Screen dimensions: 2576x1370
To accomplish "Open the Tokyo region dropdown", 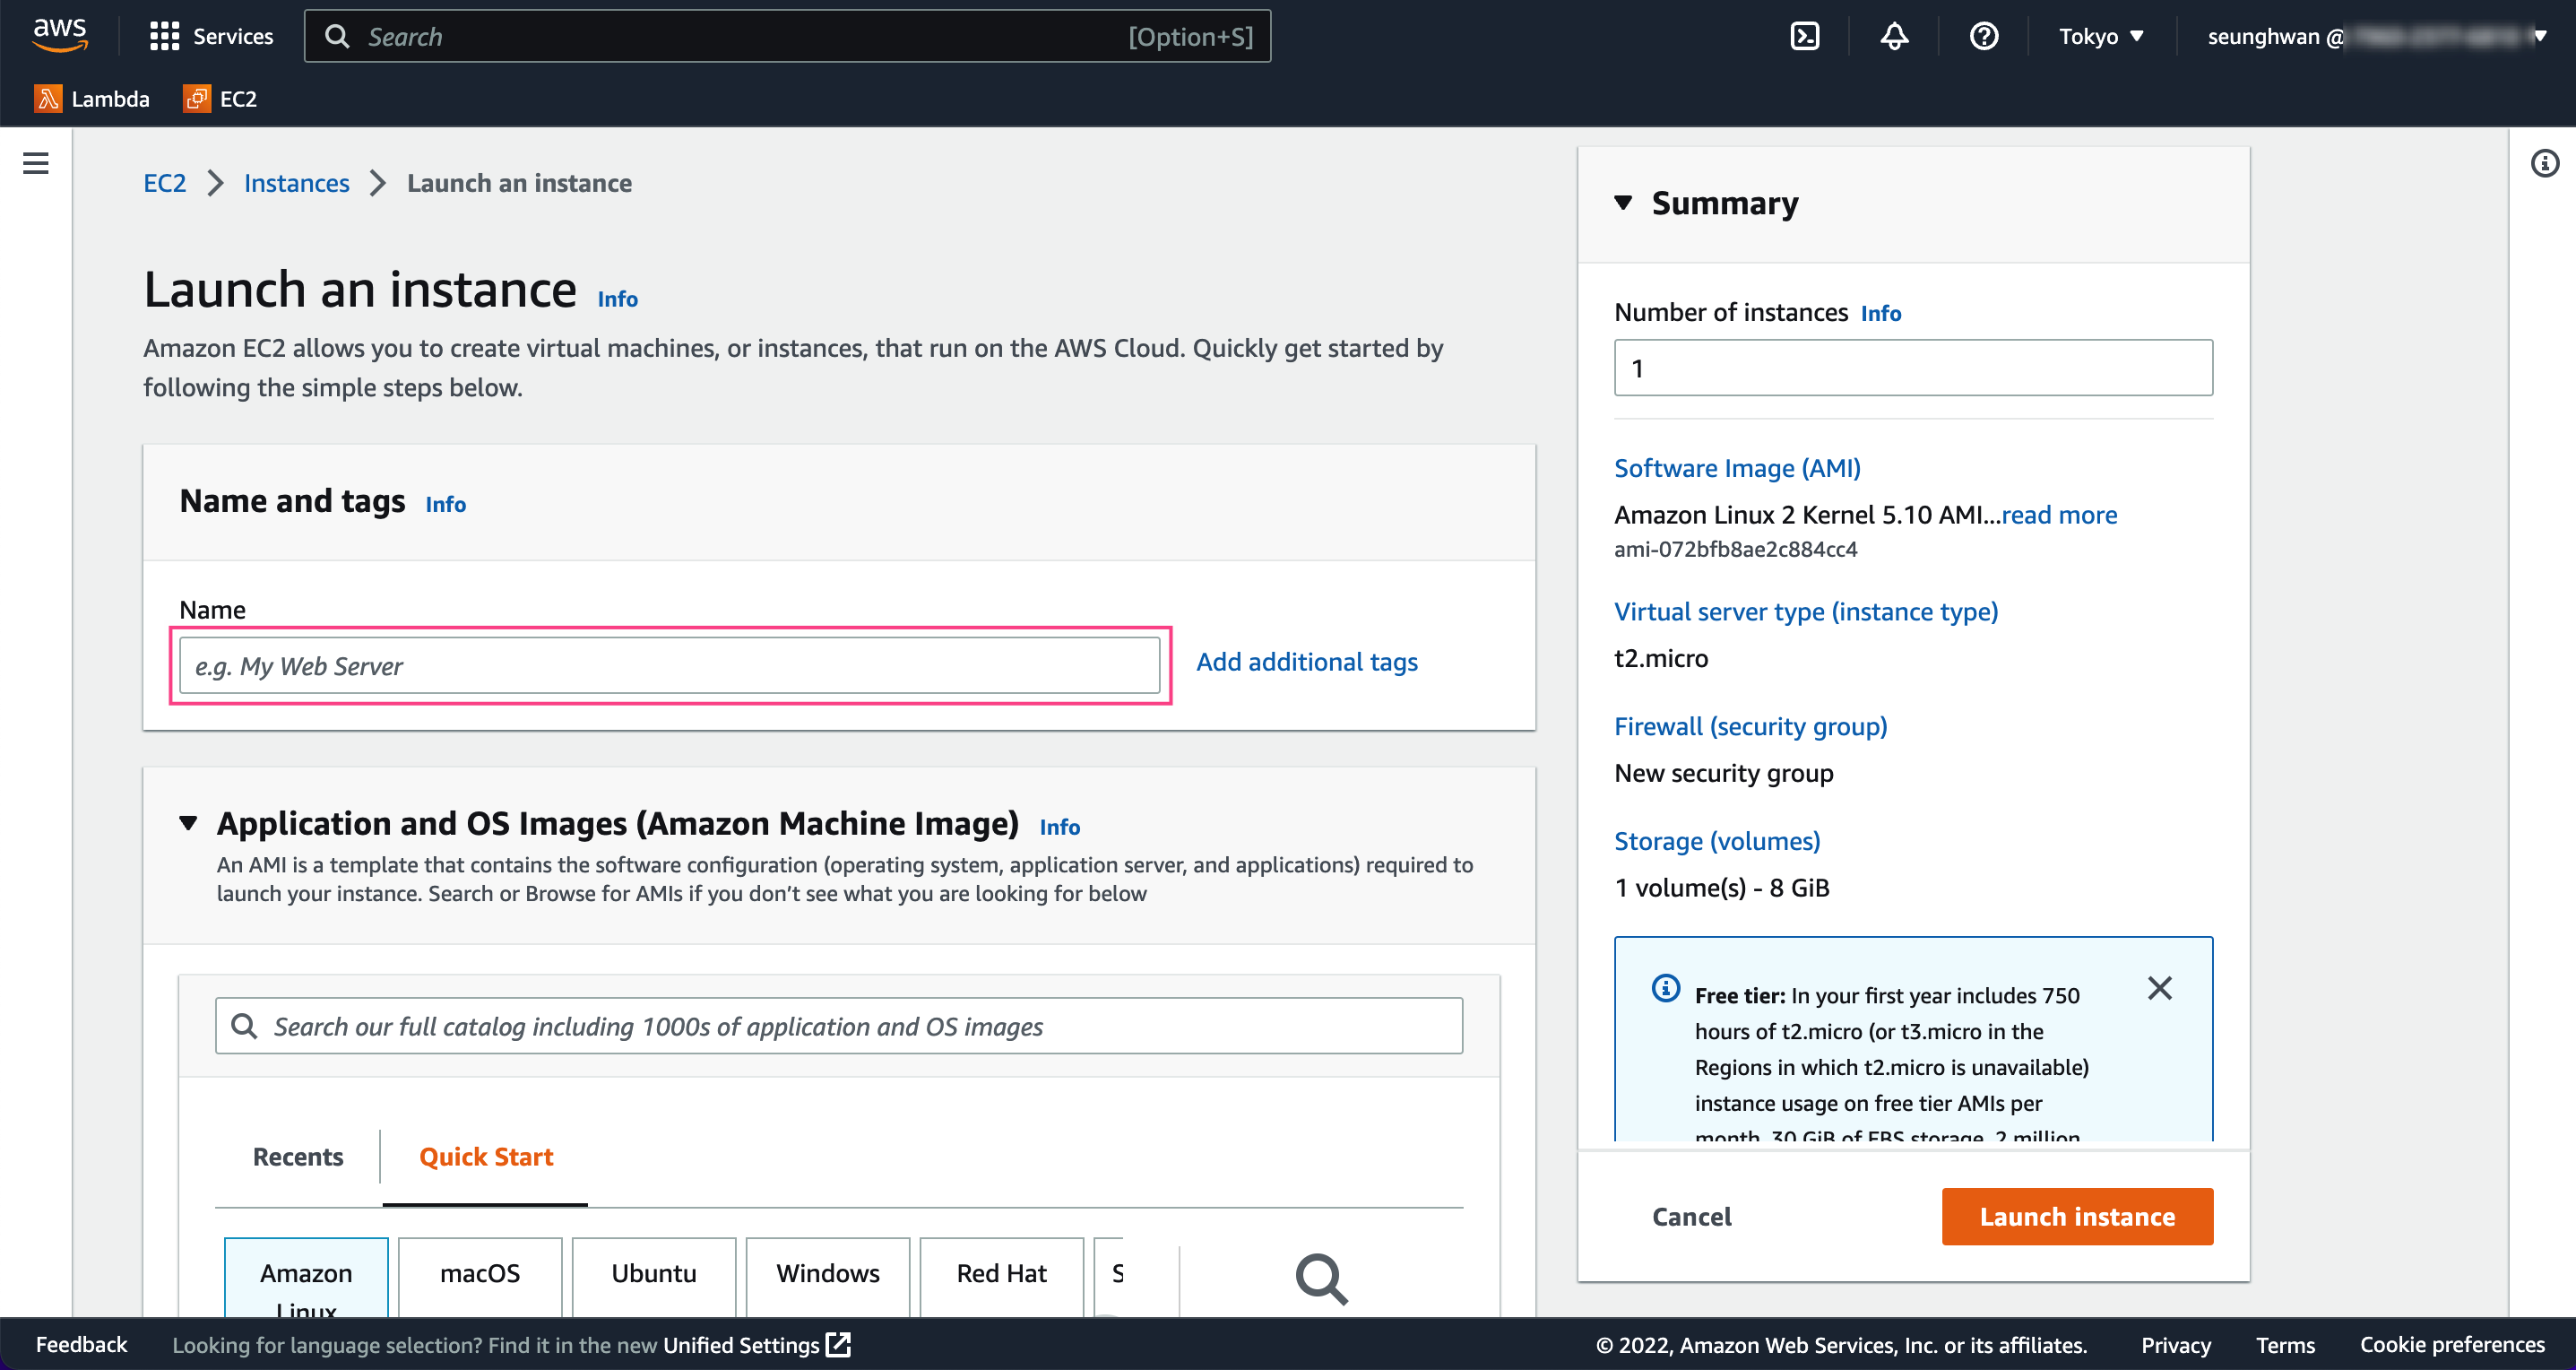I will [x=2100, y=37].
